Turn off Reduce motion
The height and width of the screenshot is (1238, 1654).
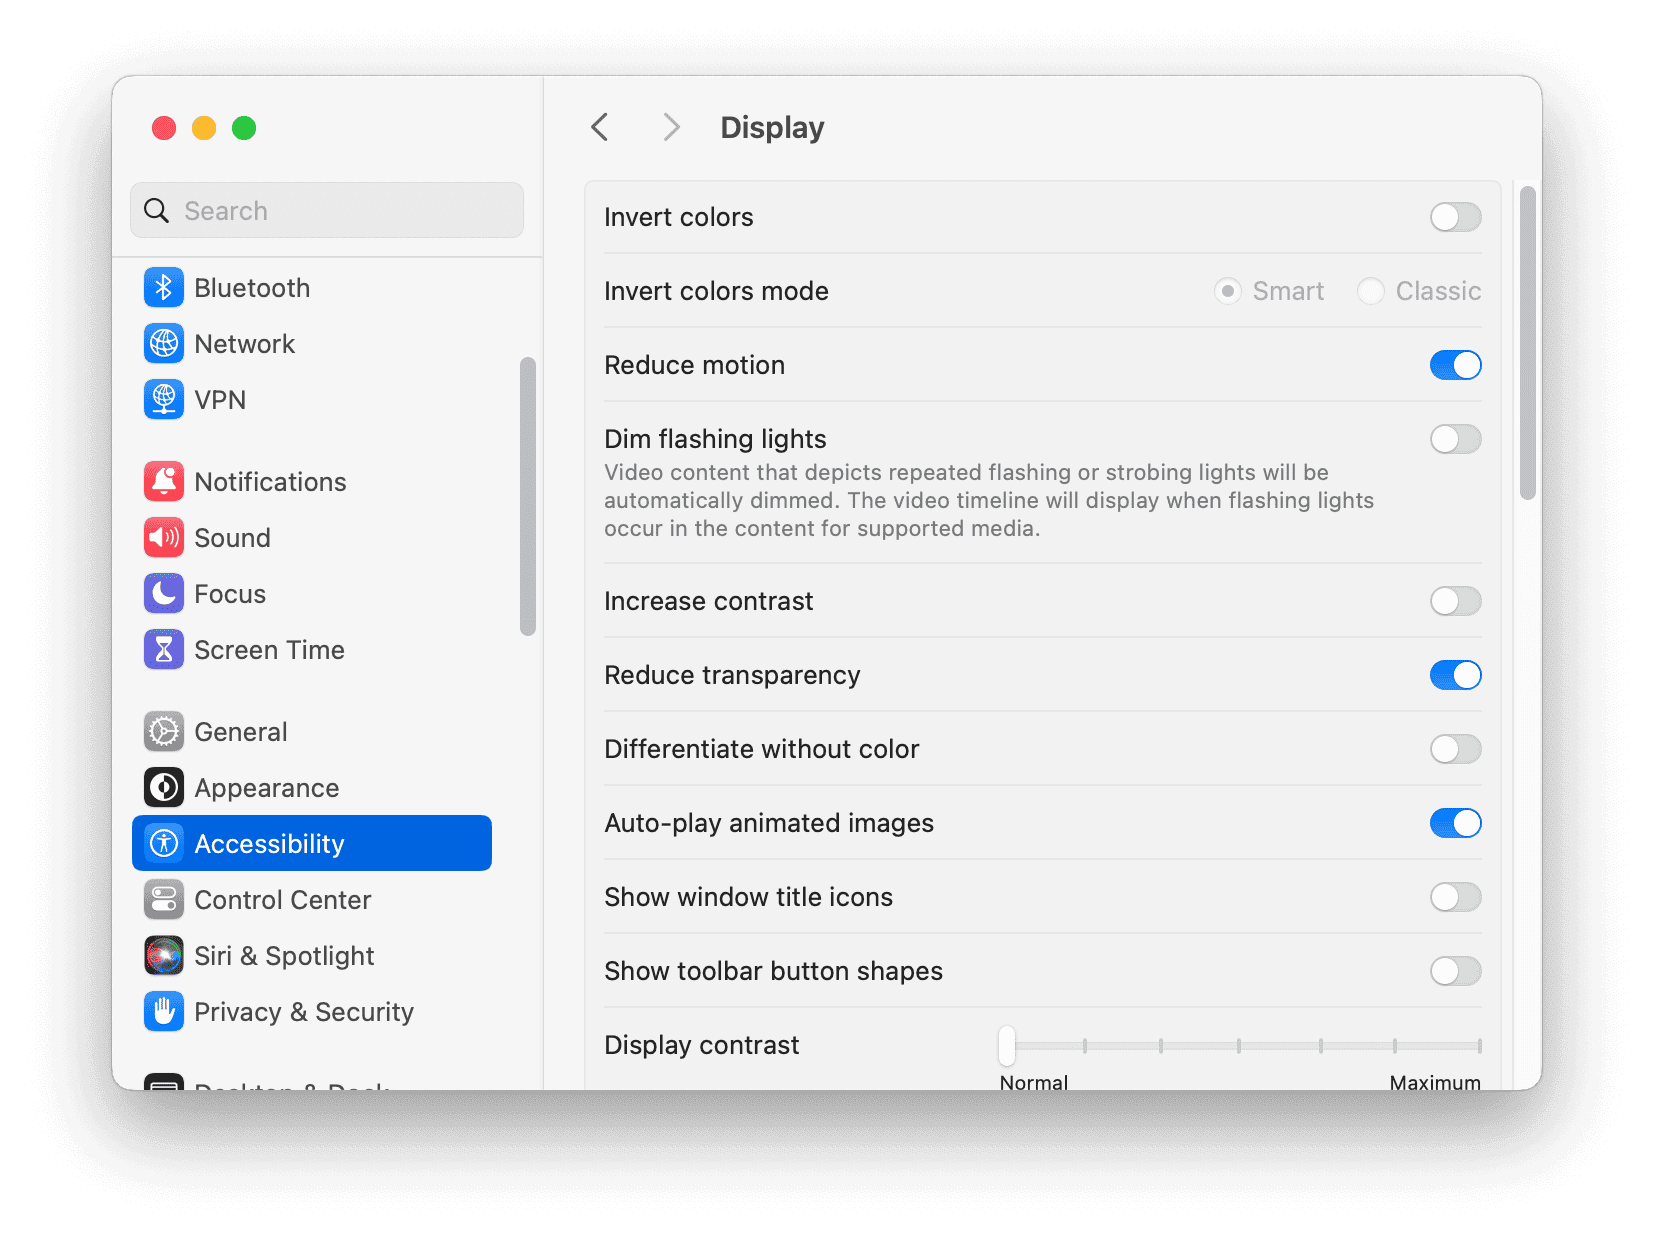click(x=1455, y=365)
